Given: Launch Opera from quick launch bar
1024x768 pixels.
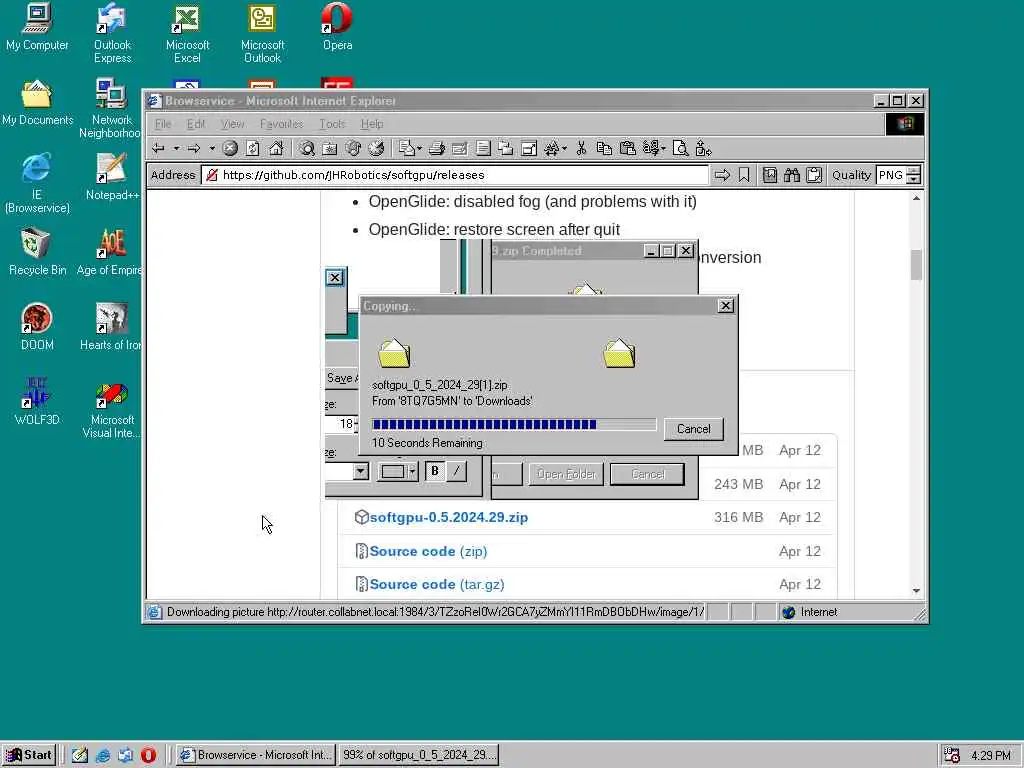Looking at the screenshot, I should tap(148, 755).
